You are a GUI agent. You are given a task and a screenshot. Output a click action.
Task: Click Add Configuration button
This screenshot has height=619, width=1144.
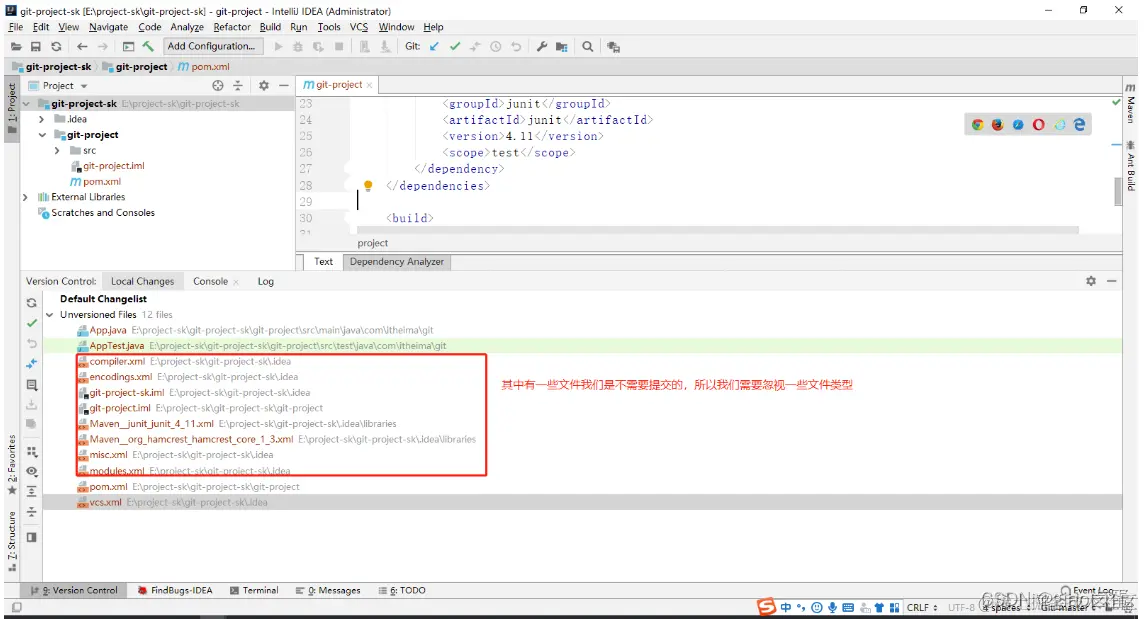212,46
